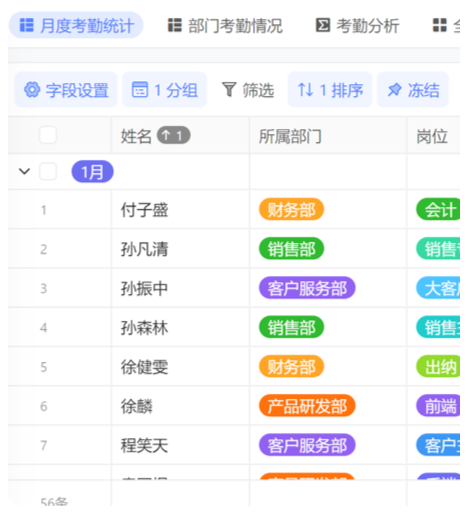The width and height of the screenshot is (468, 514).
Task: Click the 筛选 funnel icon
Action: [x=229, y=90]
